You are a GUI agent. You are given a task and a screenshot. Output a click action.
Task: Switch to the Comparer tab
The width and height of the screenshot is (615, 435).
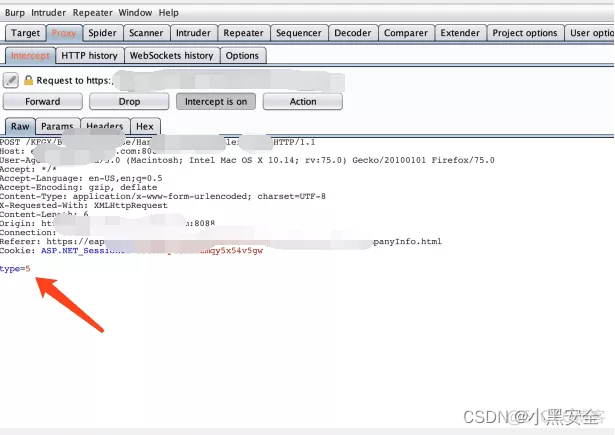(406, 33)
